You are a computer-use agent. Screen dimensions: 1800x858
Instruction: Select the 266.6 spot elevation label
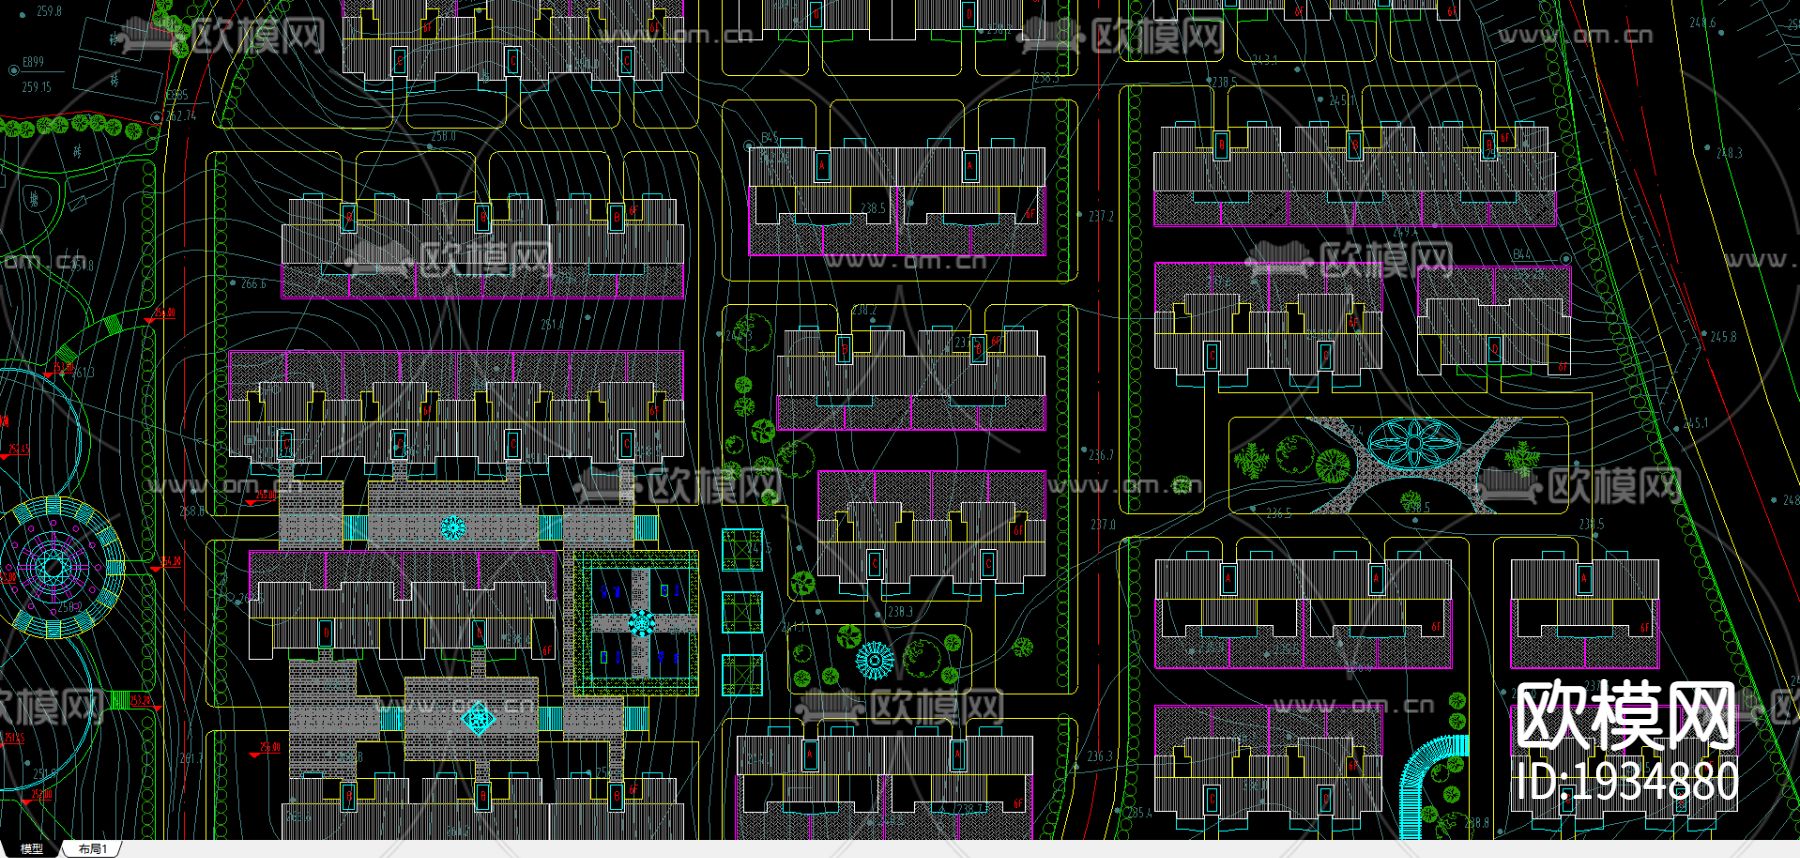tap(253, 284)
